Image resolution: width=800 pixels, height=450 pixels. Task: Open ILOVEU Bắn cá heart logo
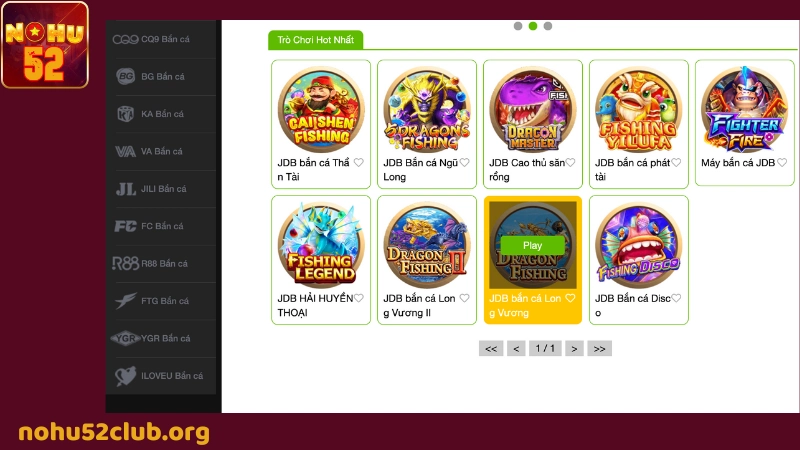126,376
